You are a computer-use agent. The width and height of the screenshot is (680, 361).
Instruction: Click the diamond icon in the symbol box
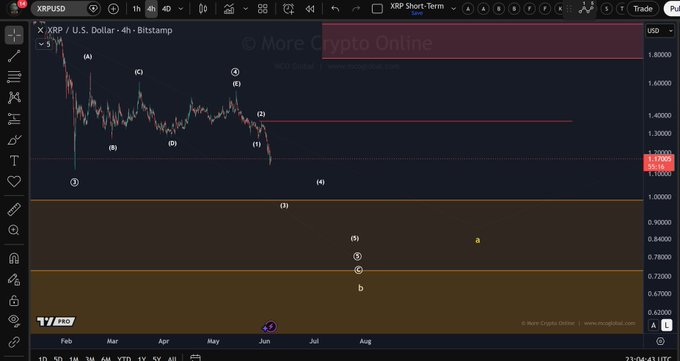pos(93,9)
